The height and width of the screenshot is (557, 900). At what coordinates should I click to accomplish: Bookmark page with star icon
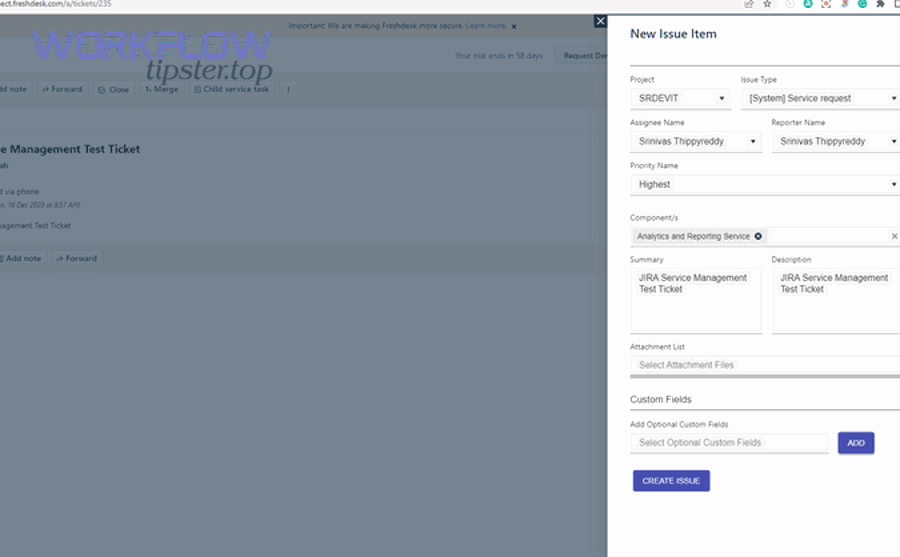click(x=767, y=4)
